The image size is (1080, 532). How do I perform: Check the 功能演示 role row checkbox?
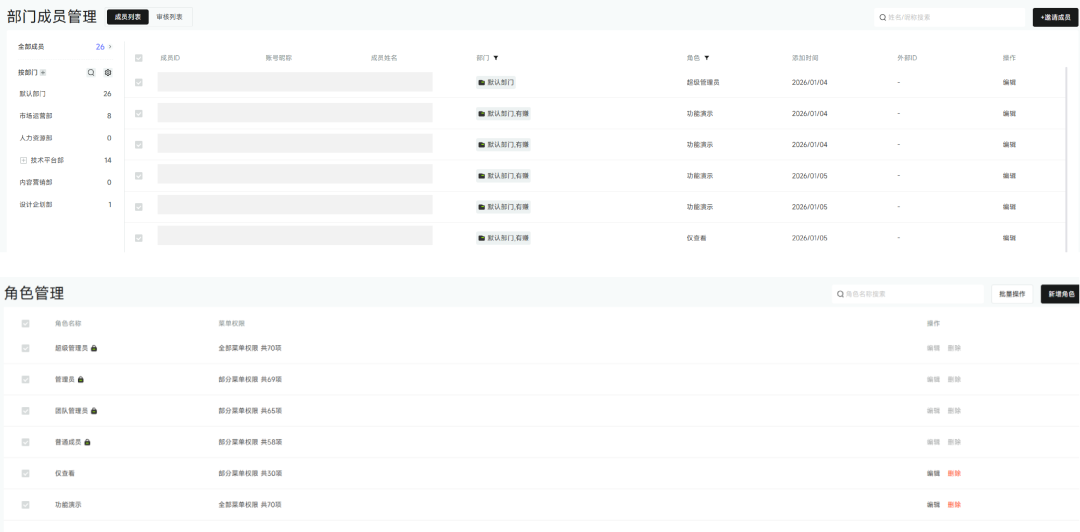coord(25,504)
